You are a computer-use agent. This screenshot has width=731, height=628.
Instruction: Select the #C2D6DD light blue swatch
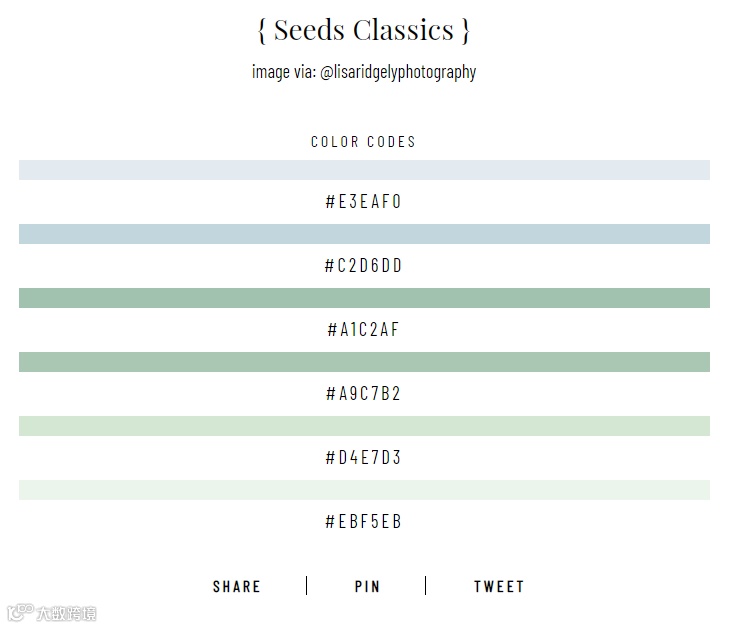point(364,234)
